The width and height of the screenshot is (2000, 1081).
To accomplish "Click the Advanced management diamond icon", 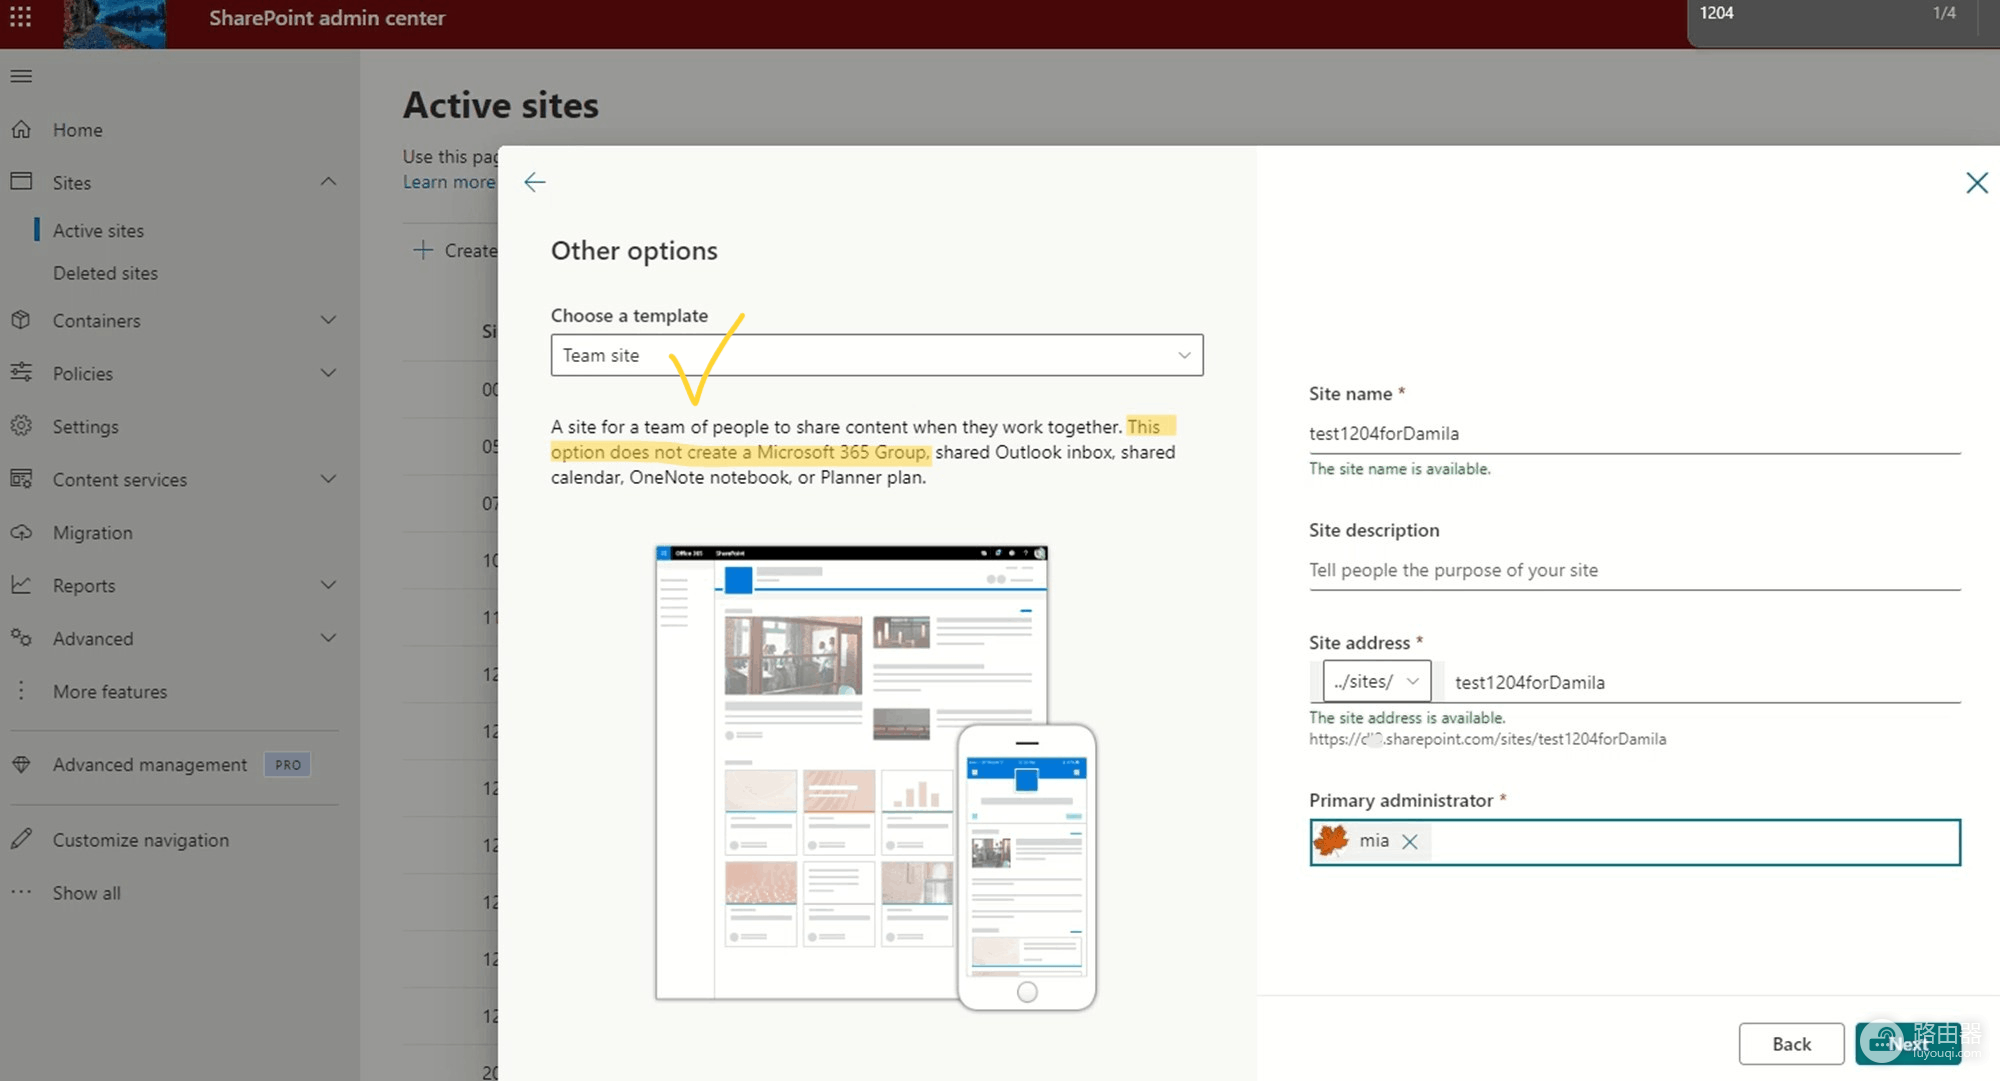I will [21, 764].
